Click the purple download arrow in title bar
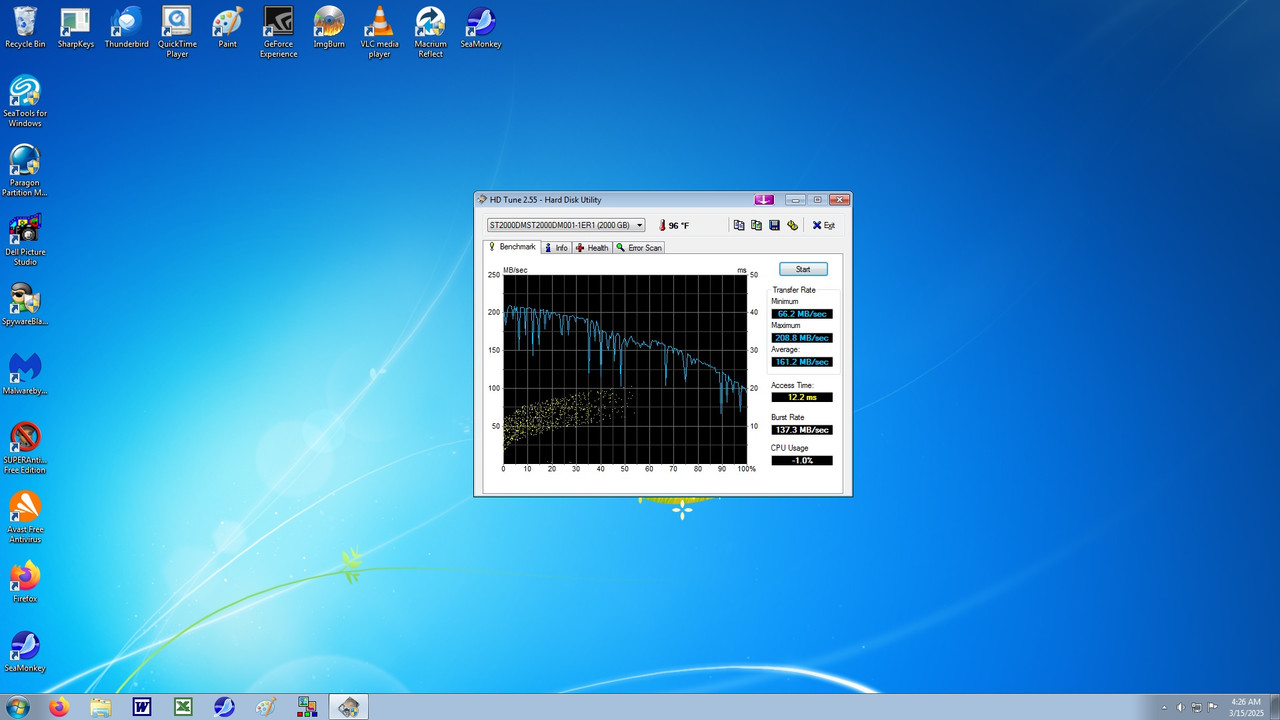This screenshot has height=720, width=1280. (x=764, y=199)
